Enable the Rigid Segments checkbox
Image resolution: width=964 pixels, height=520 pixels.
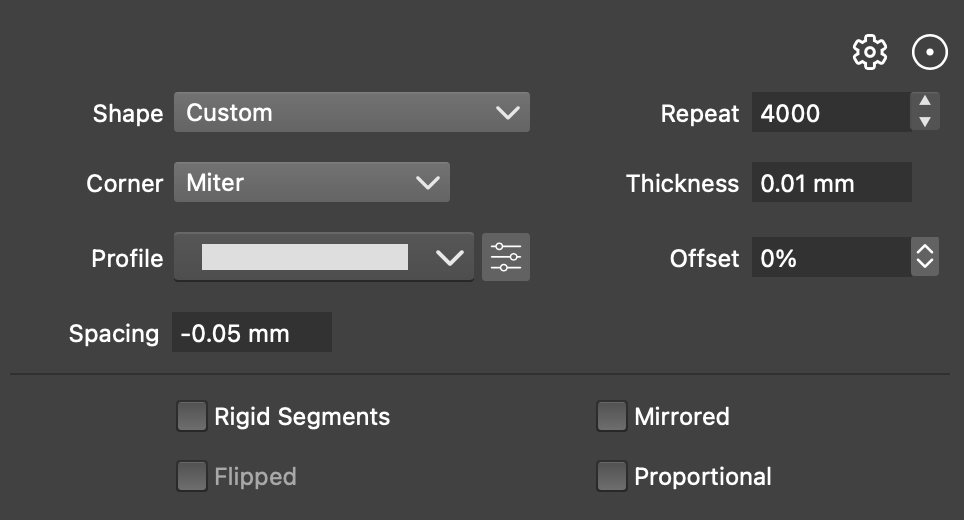click(x=191, y=416)
